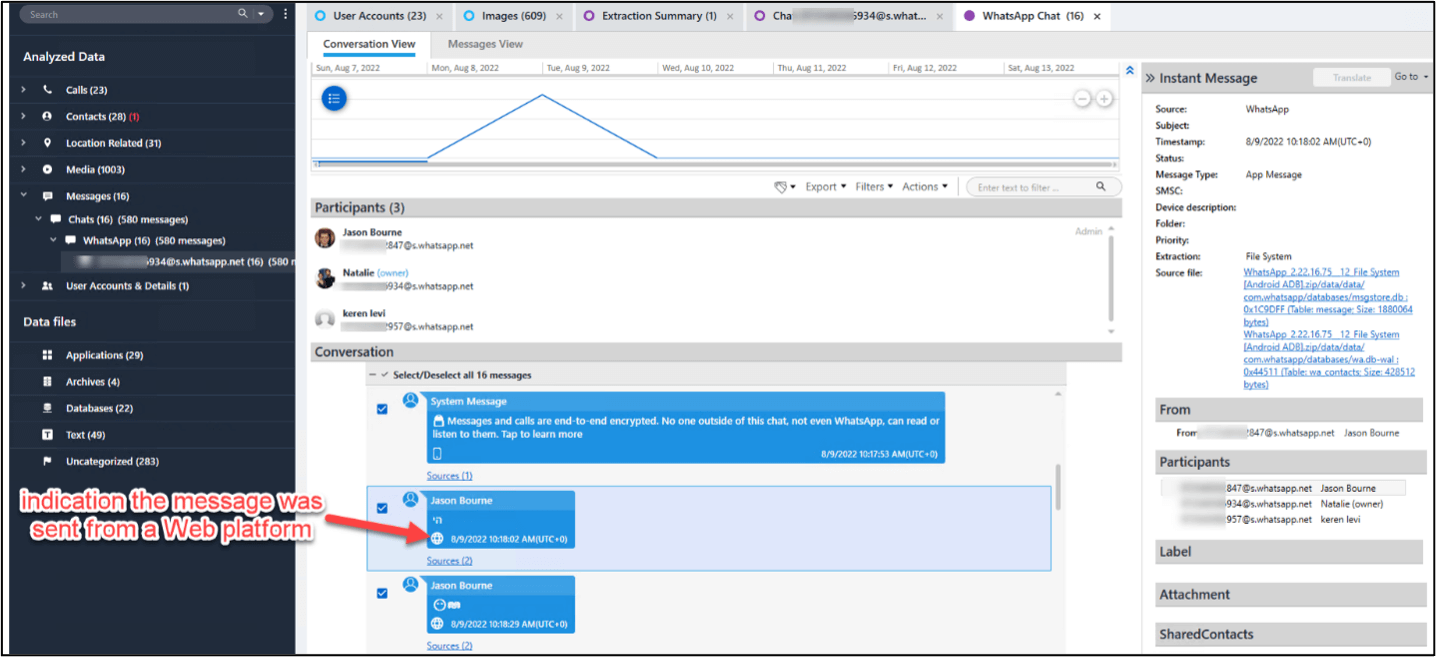Open the Filters dropdown
This screenshot has width=1439, height=660.
pyautogui.click(x=874, y=187)
